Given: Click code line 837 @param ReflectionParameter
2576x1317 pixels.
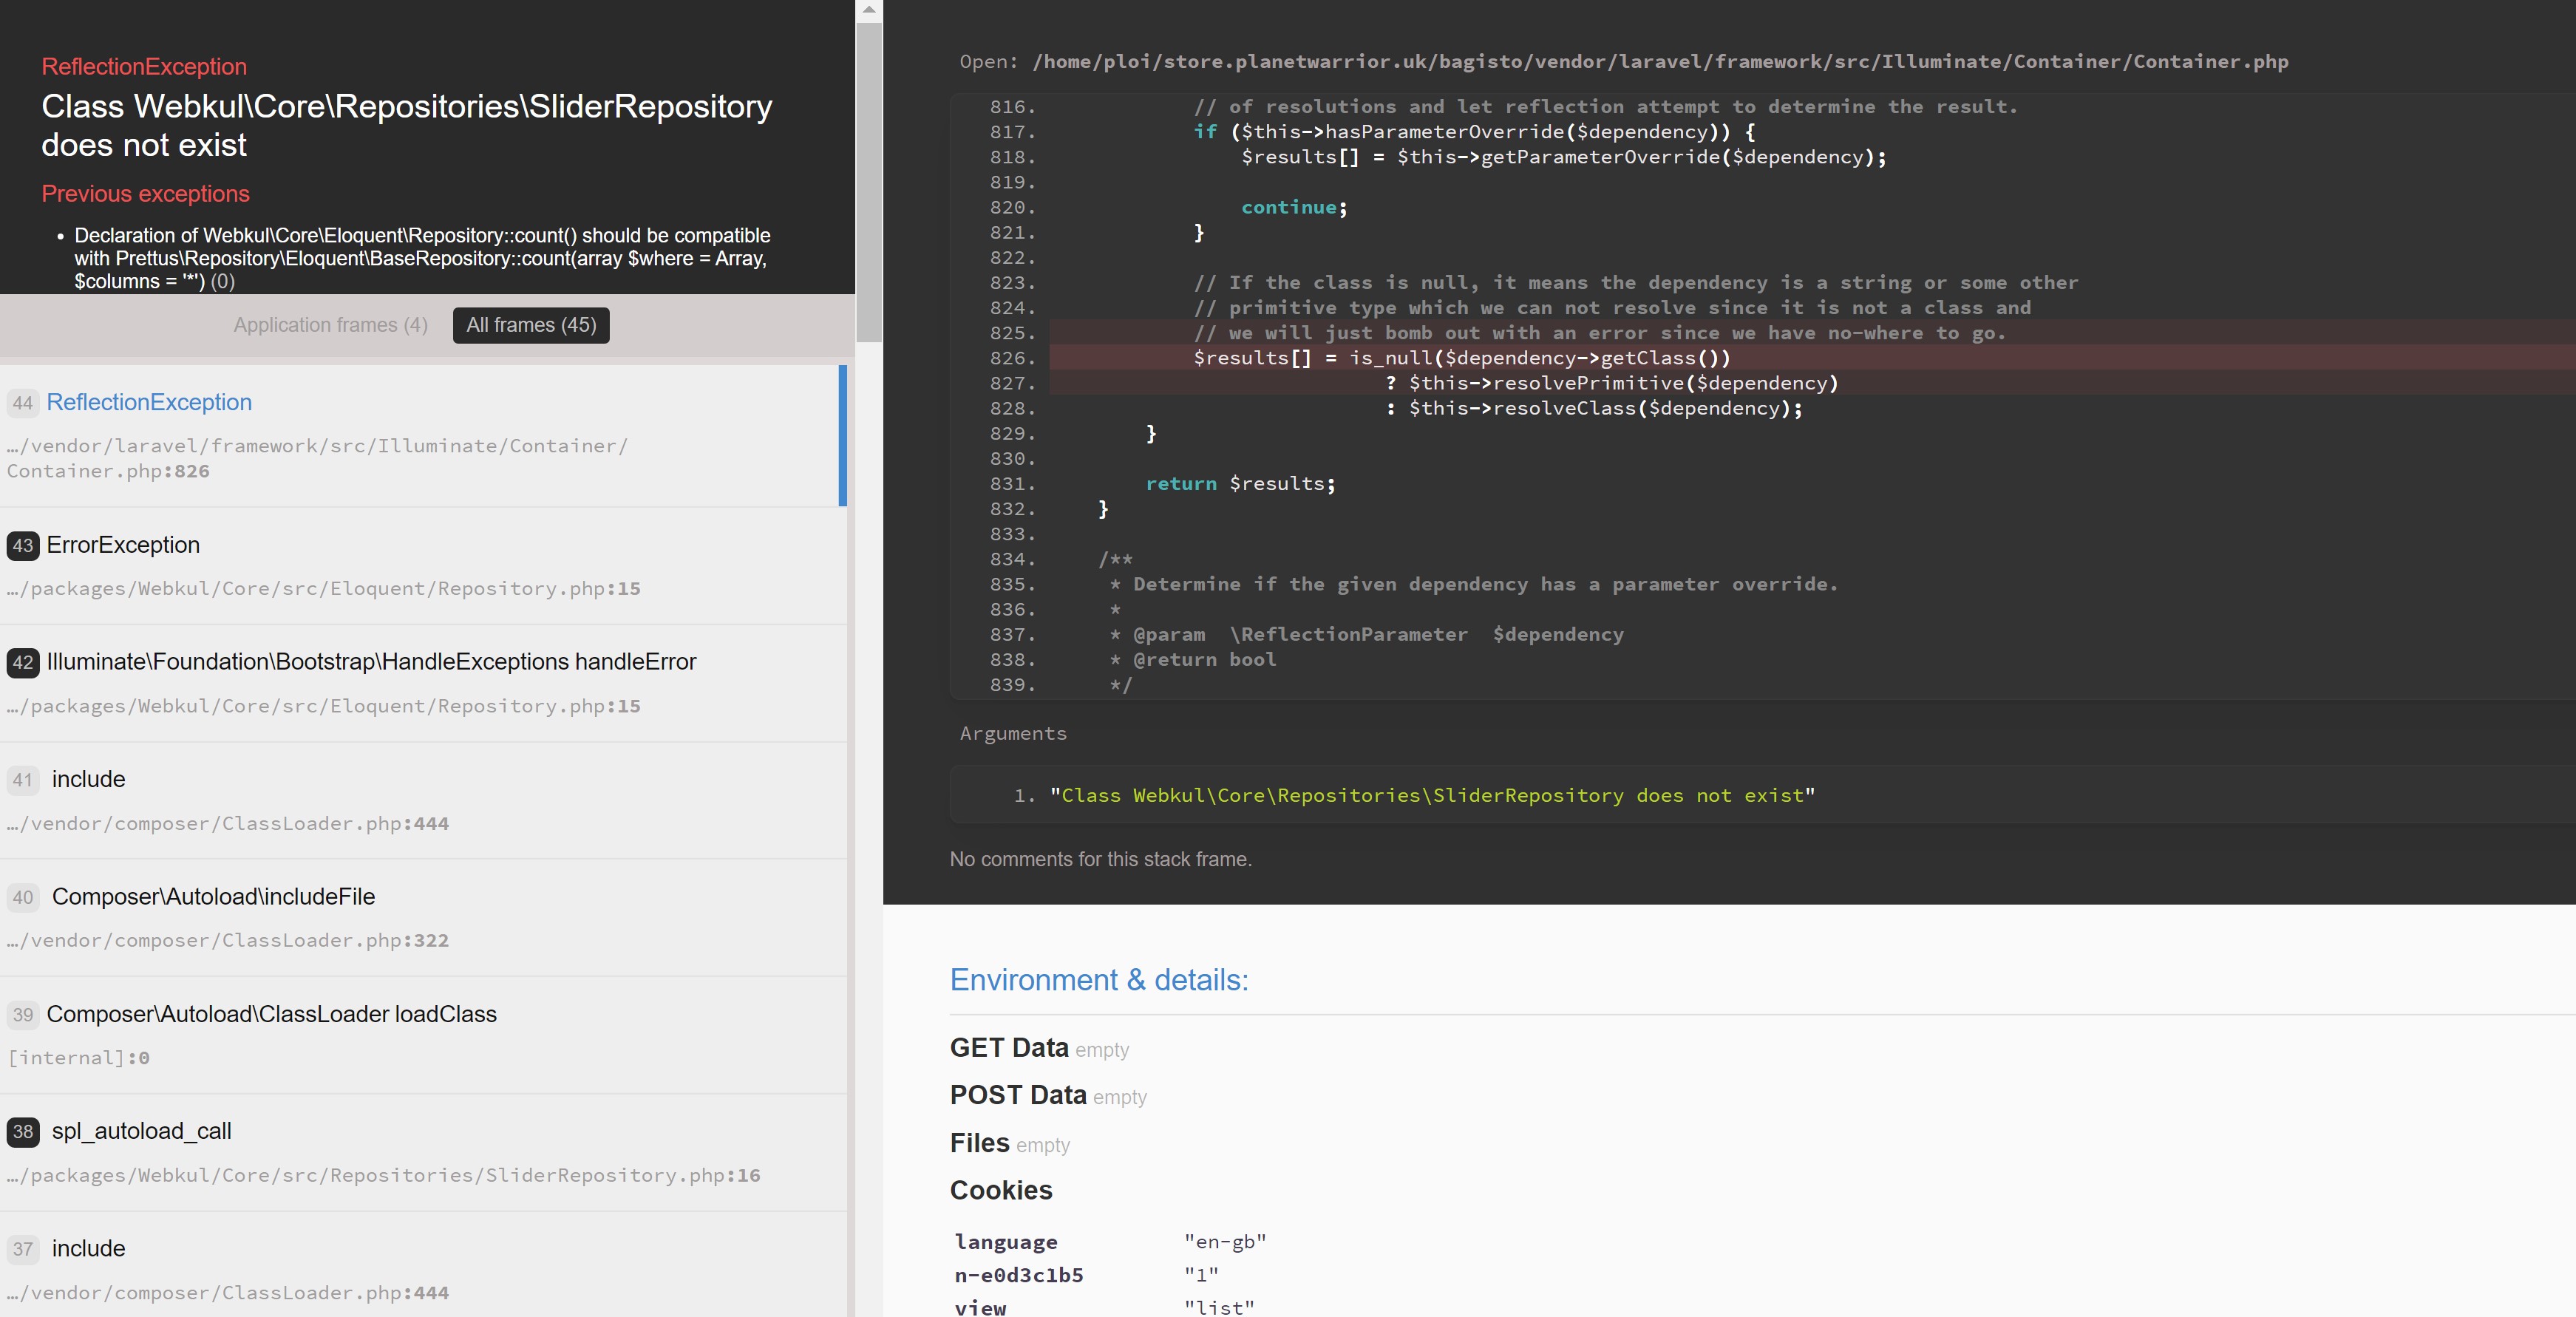Looking at the screenshot, I should coord(1366,635).
